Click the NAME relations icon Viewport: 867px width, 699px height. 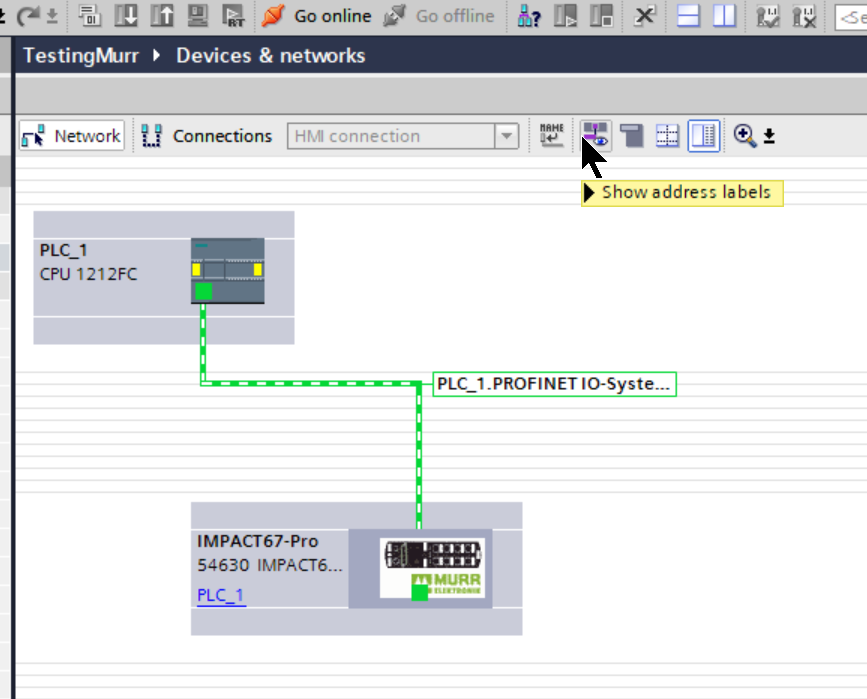pos(551,135)
